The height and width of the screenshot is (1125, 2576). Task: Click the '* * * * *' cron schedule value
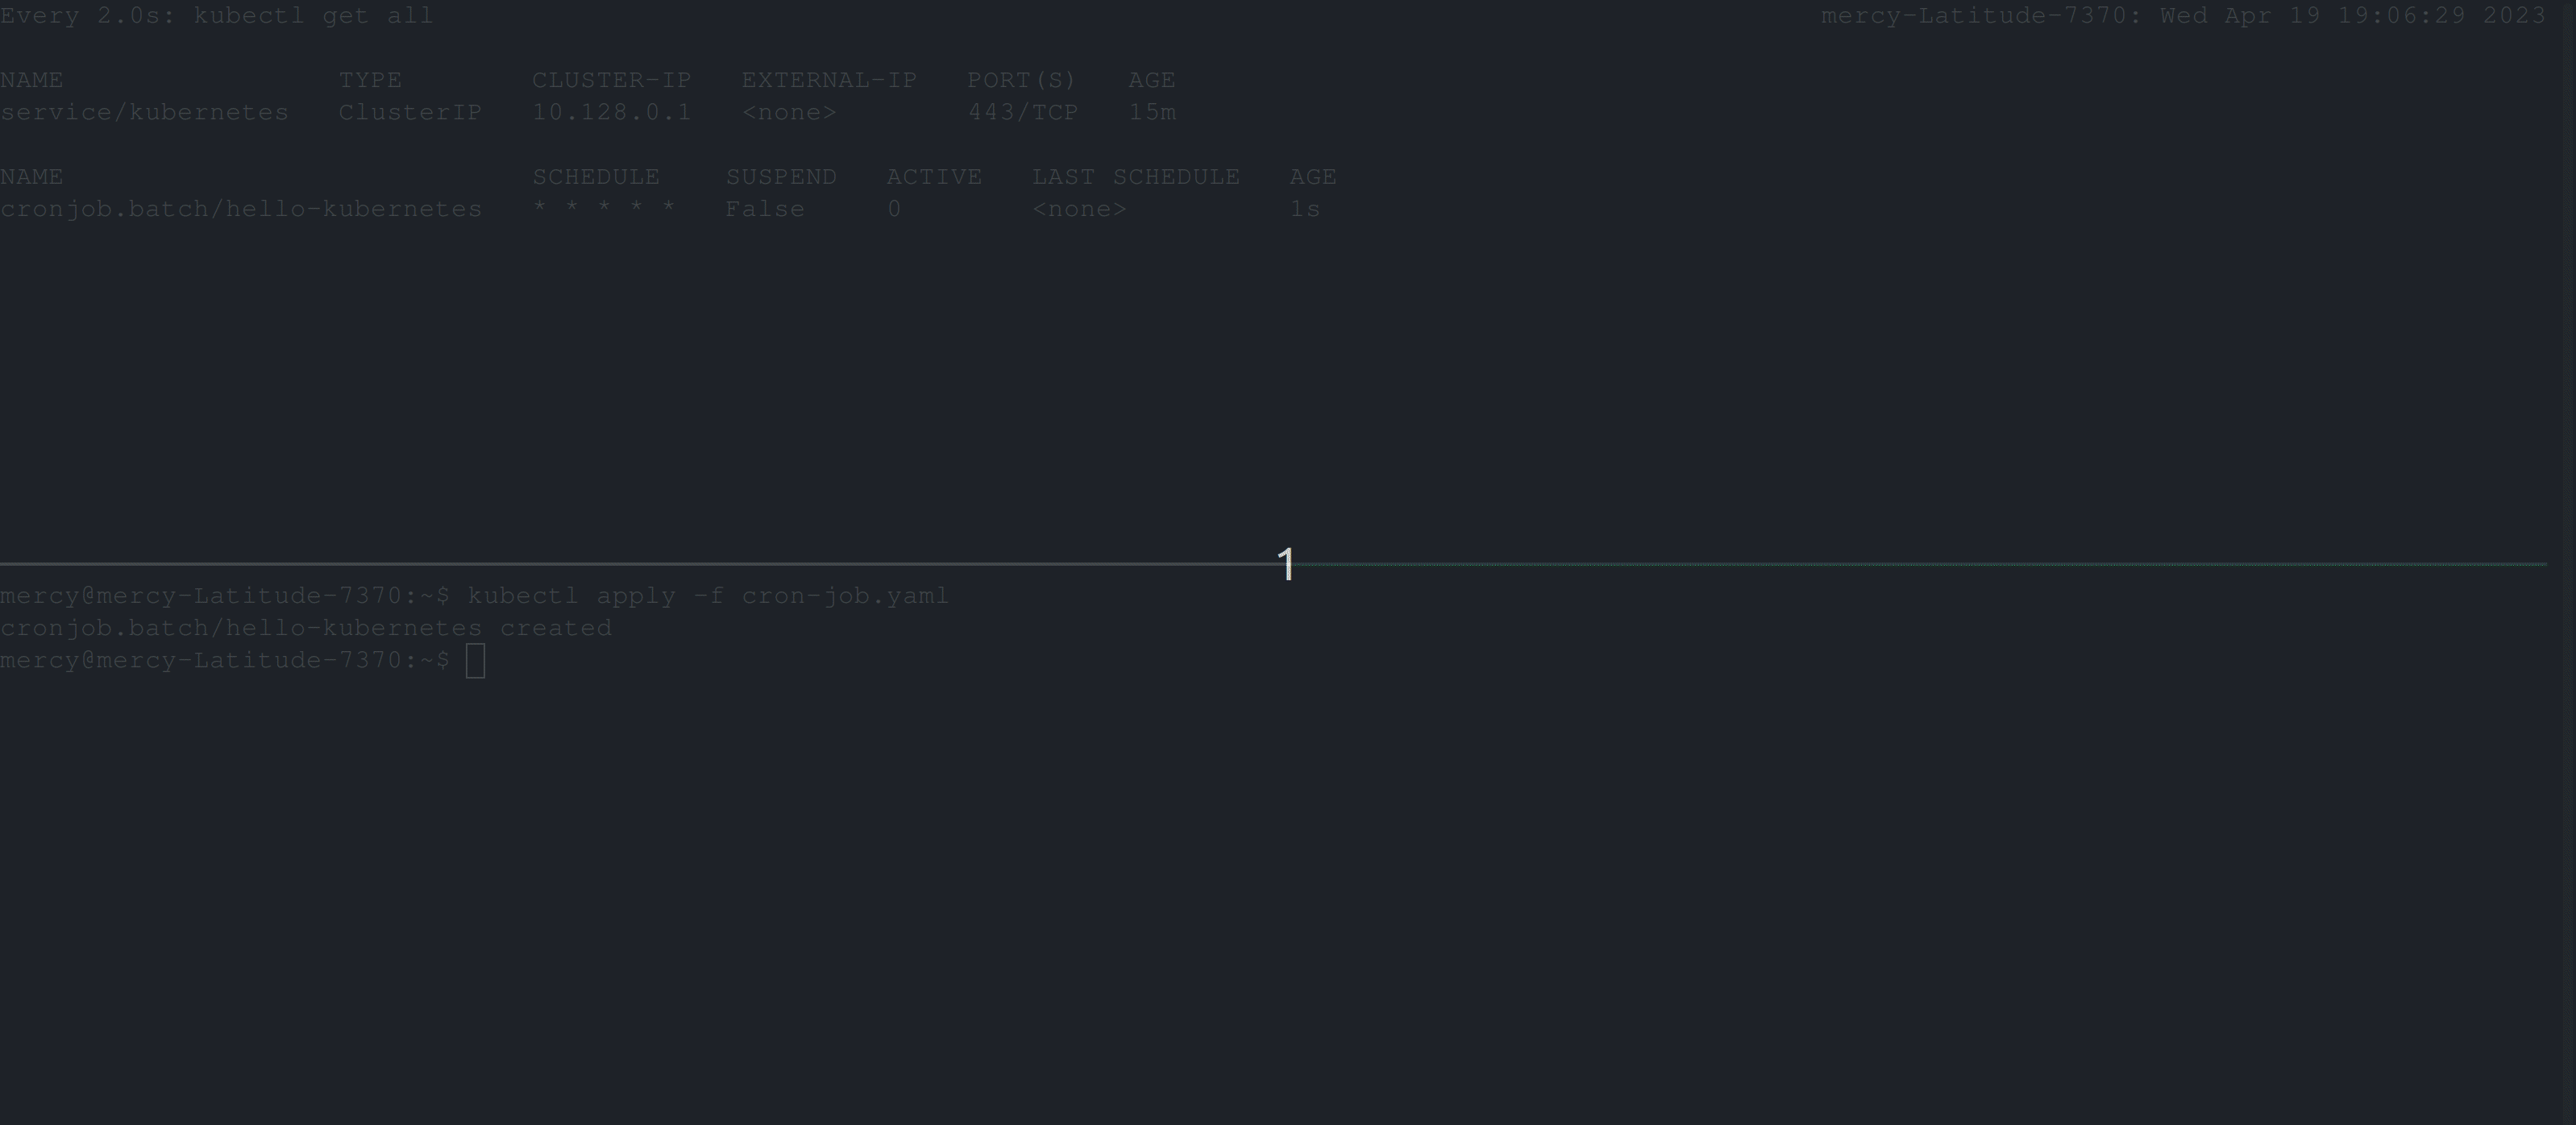point(604,209)
